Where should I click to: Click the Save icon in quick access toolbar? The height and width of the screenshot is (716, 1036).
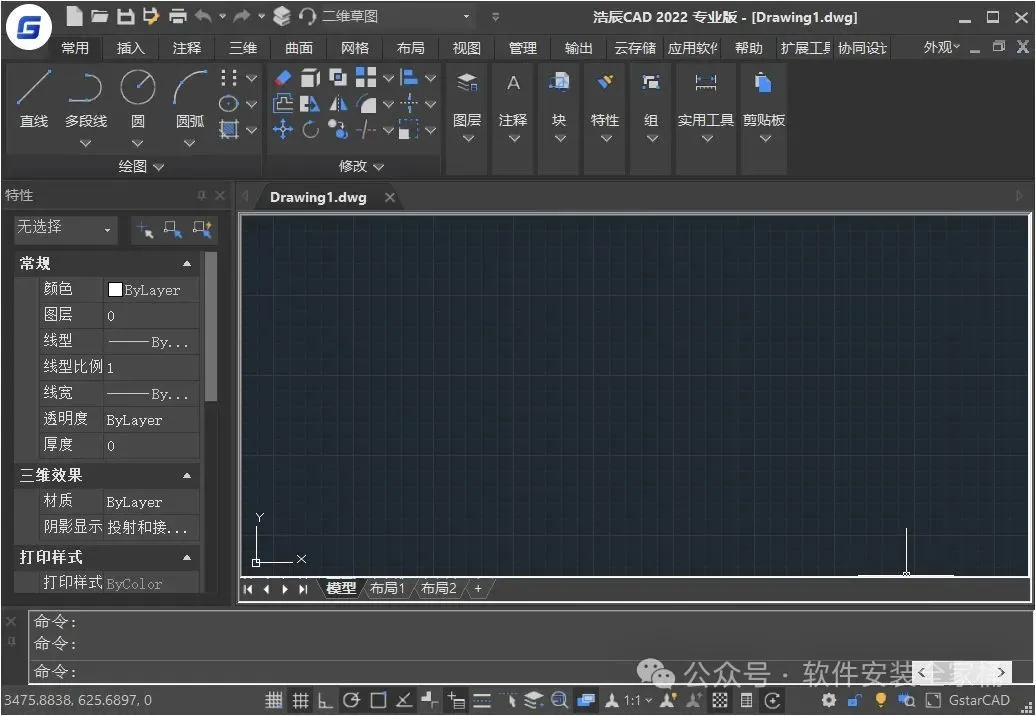click(125, 16)
